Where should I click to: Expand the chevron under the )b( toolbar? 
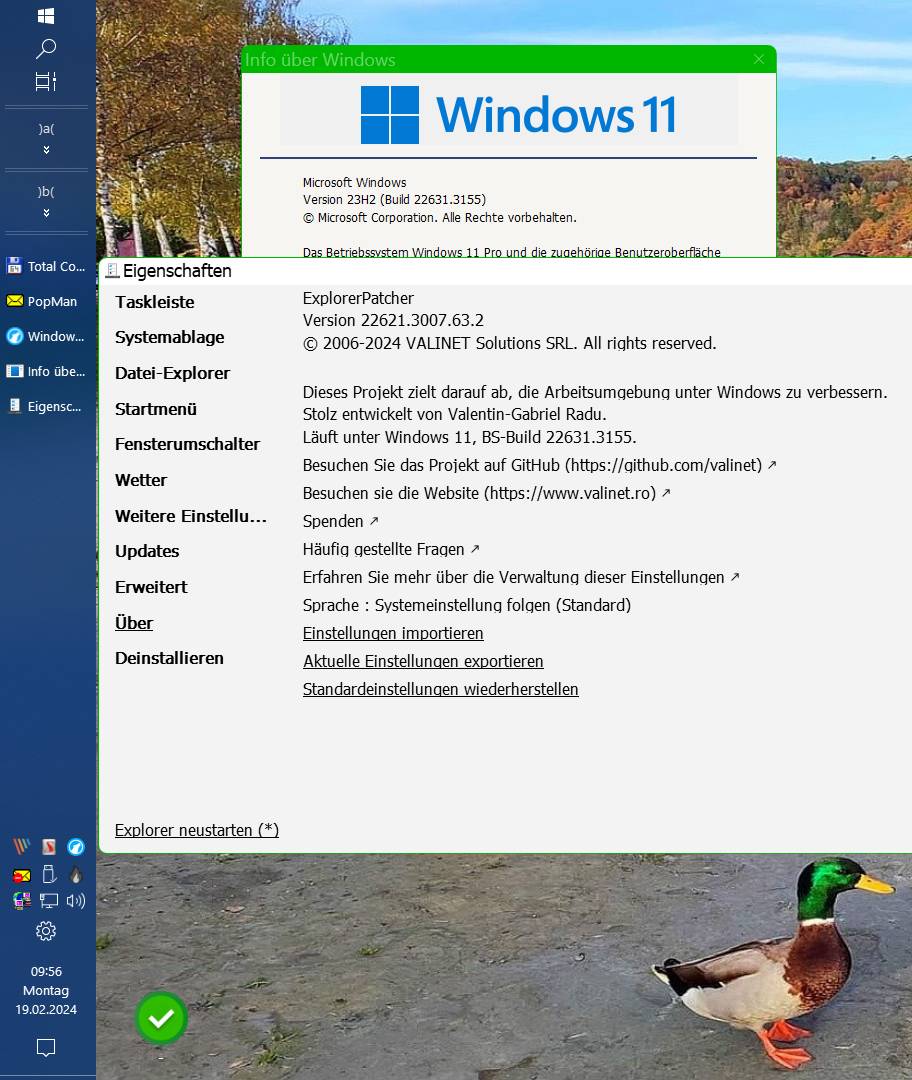[46, 213]
